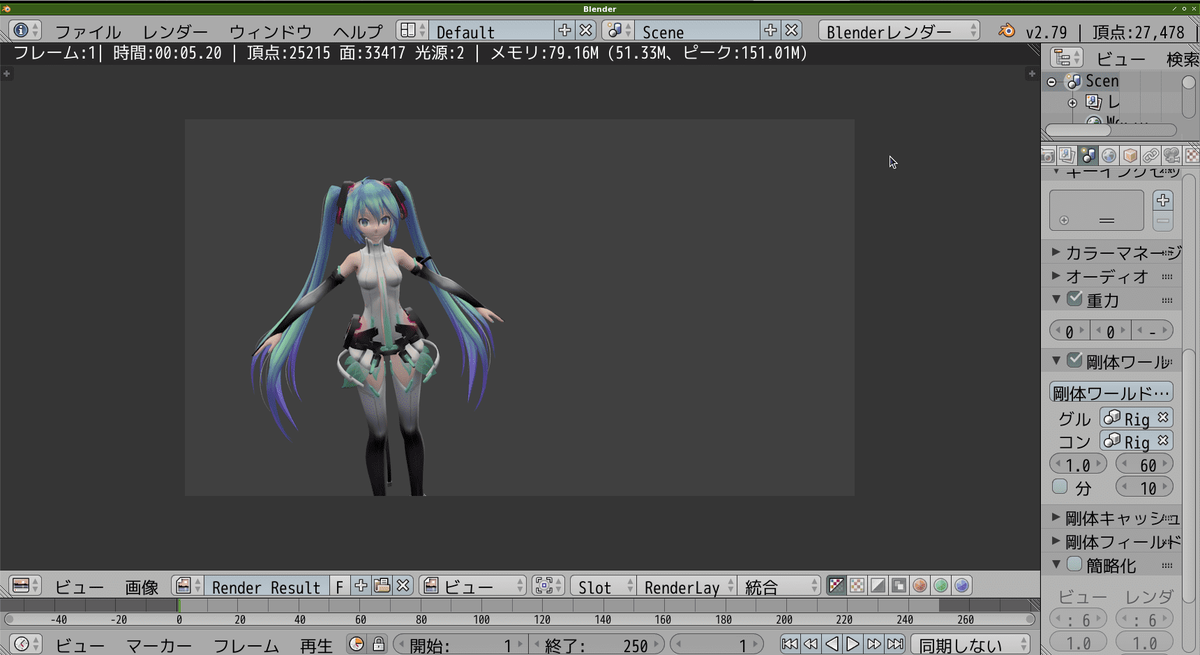The width and height of the screenshot is (1200, 655).
Task: Open the image editor ビュー menu
Action: coord(77,588)
